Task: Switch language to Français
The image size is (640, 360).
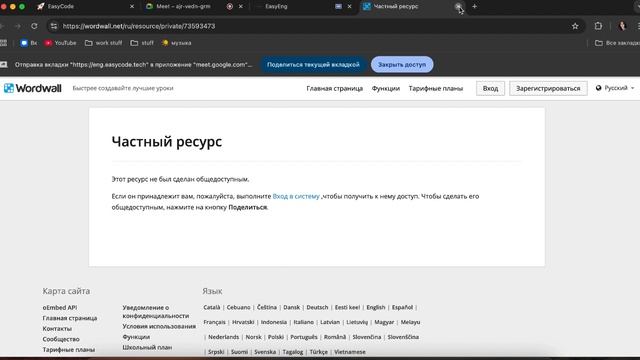Action: (215, 322)
